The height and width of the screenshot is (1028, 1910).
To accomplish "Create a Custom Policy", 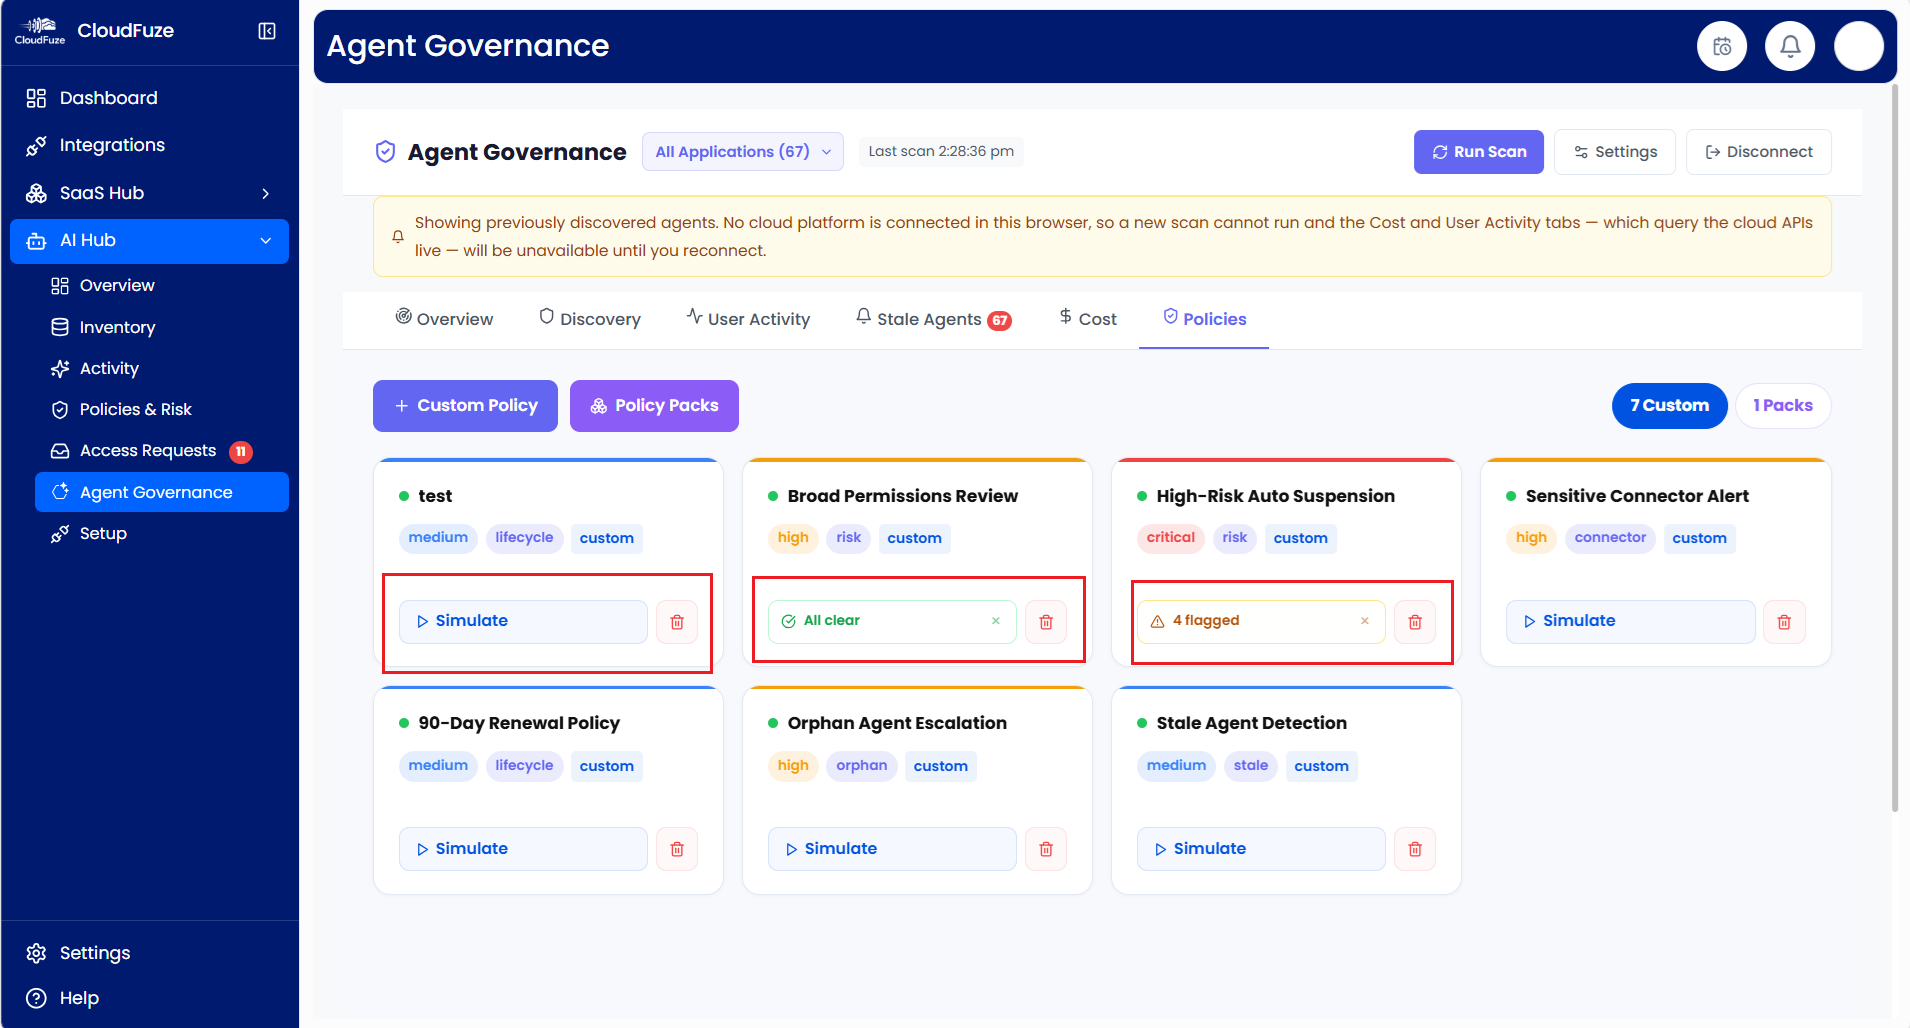I will (465, 406).
